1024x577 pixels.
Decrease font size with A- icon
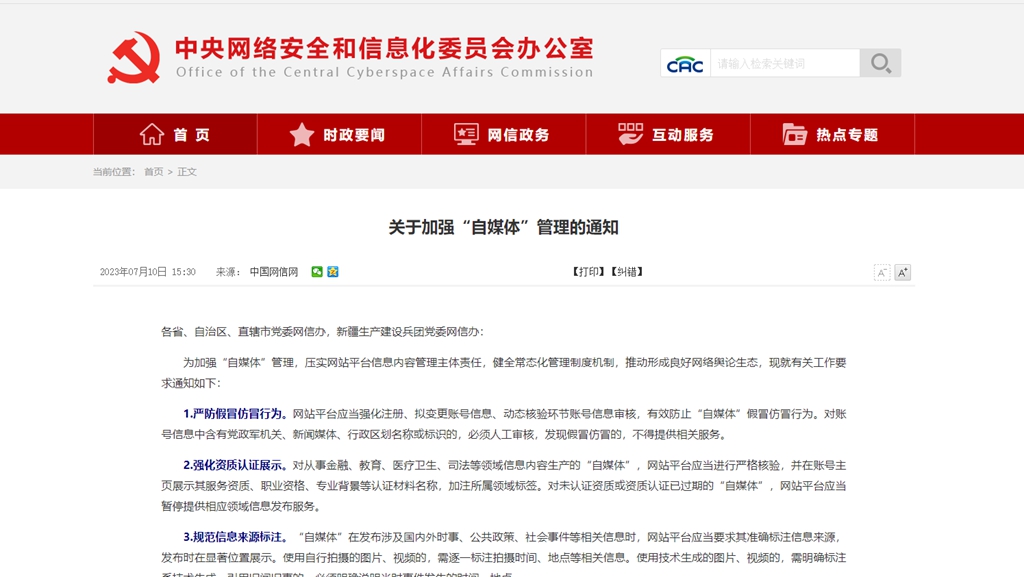point(881,272)
